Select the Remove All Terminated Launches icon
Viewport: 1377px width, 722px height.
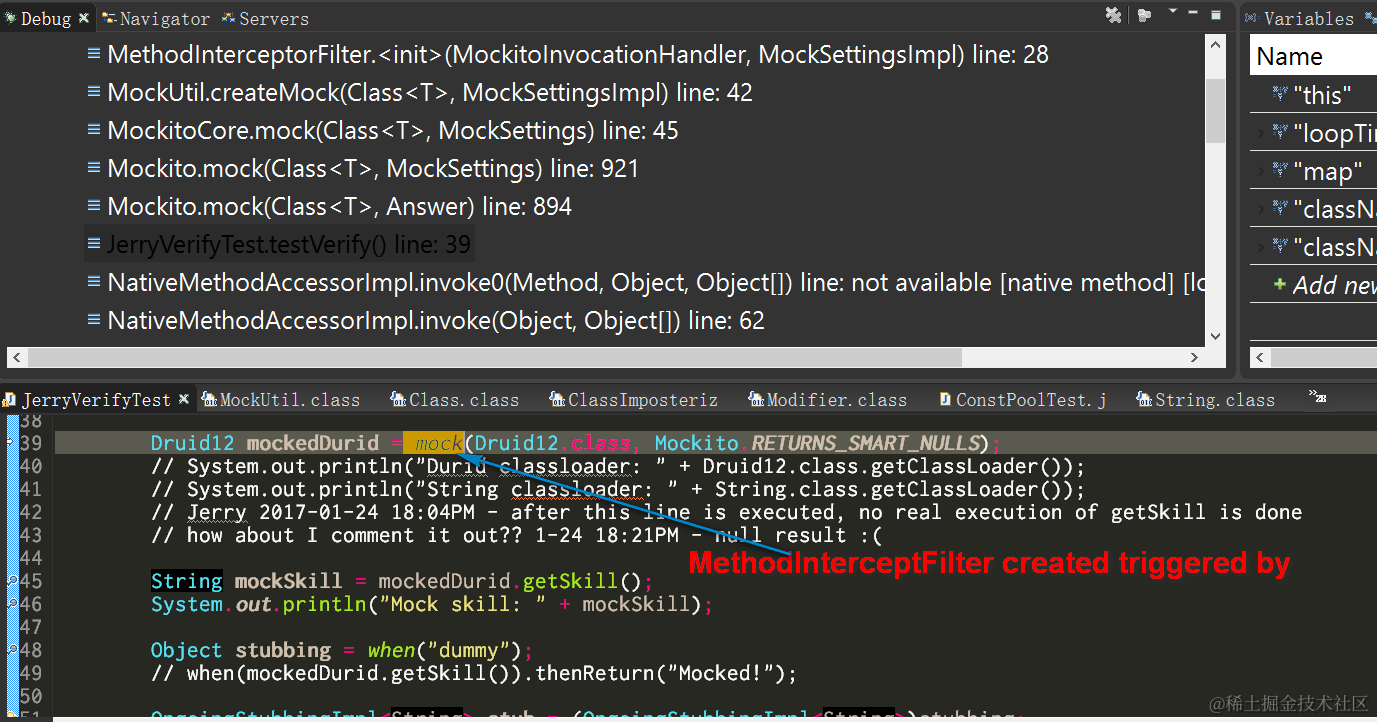point(1113,16)
